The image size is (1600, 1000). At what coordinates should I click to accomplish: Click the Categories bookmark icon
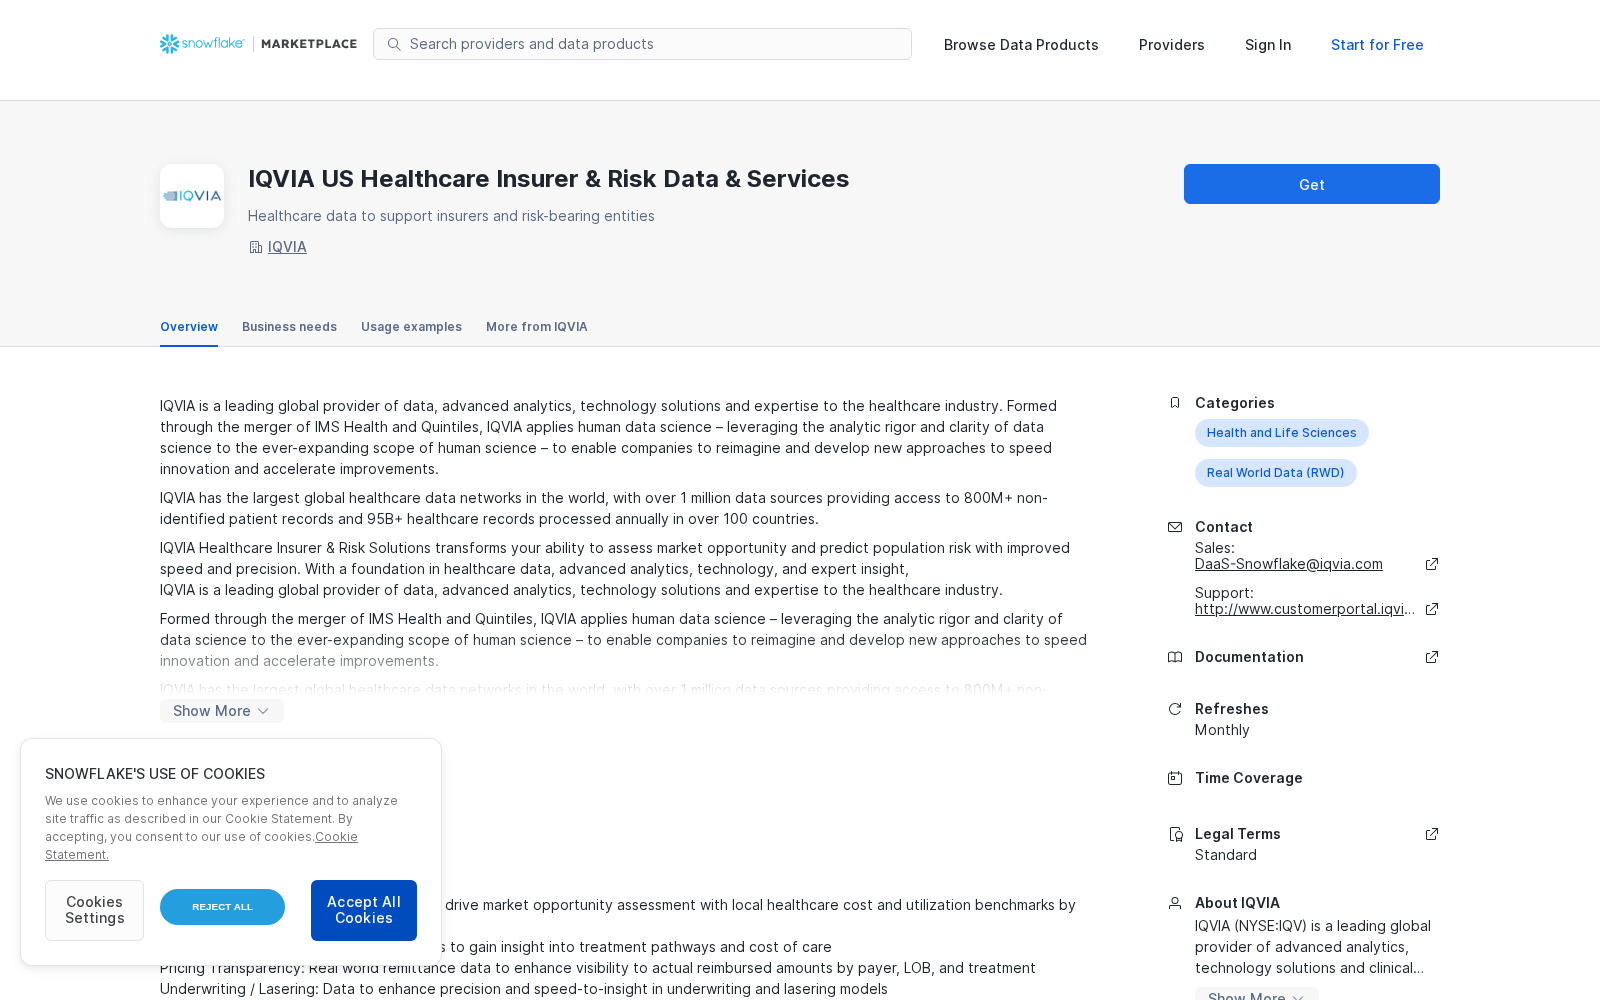pyautogui.click(x=1175, y=403)
